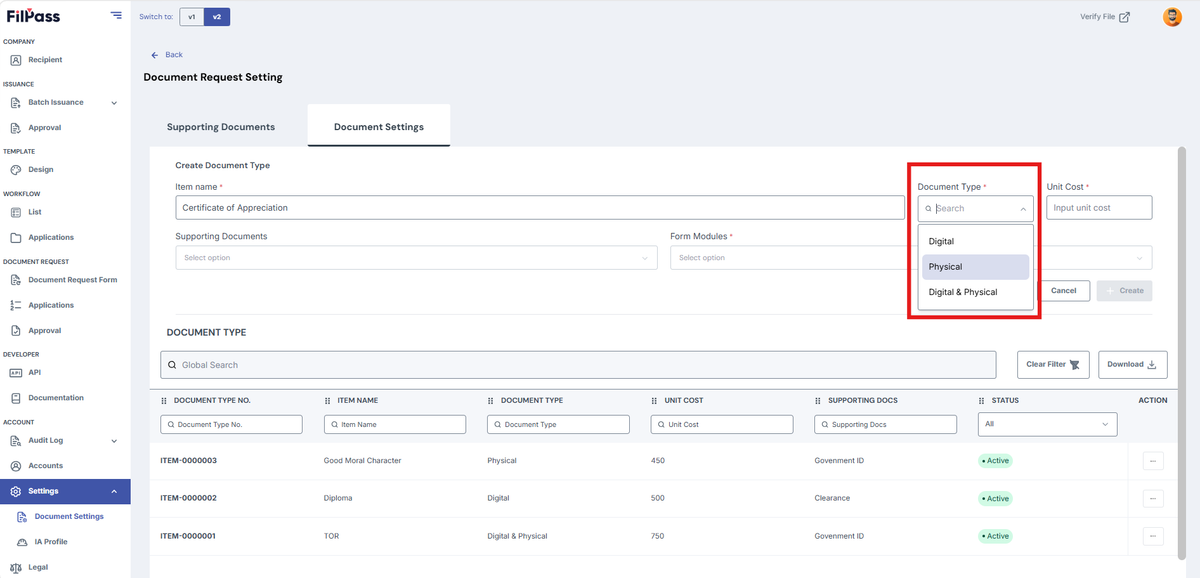Click the Download button
This screenshot has width=1200, height=578.
(1132, 364)
